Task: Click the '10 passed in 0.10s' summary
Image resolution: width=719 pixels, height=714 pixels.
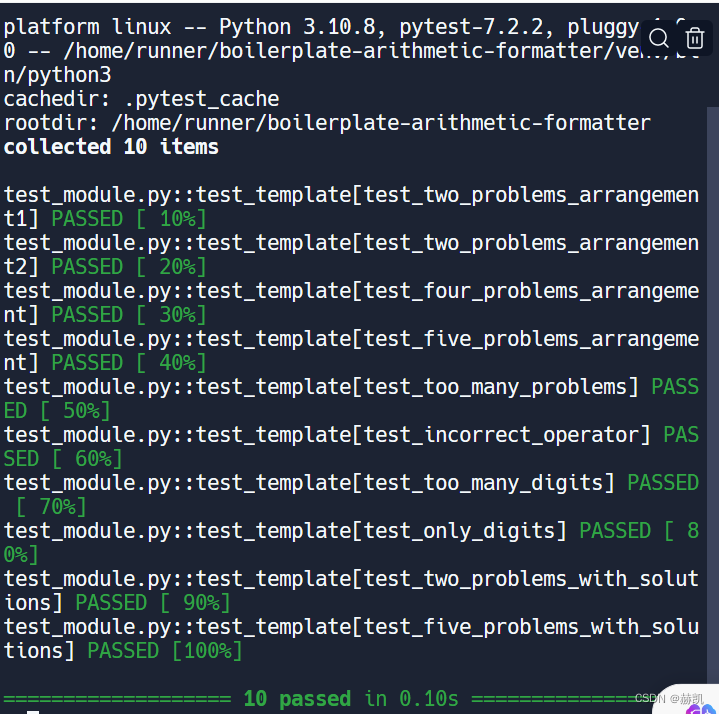Action: coord(351,699)
